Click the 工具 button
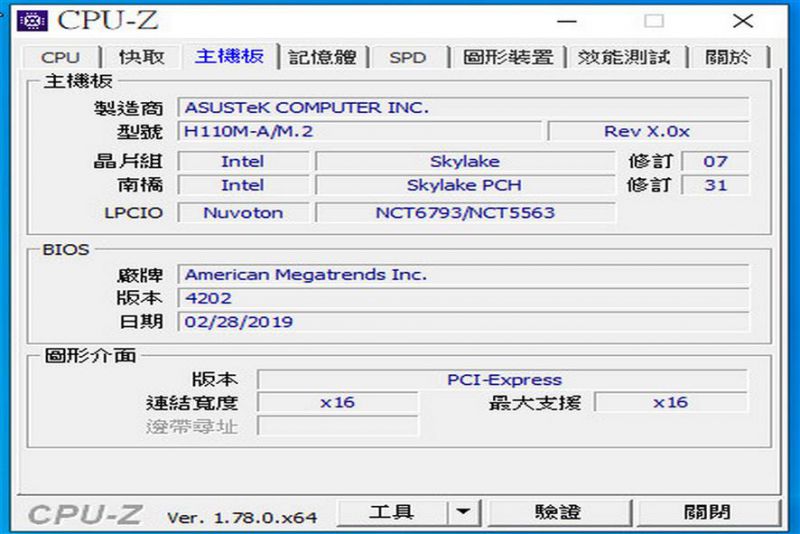The image size is (800, 534). click(392, 512)
